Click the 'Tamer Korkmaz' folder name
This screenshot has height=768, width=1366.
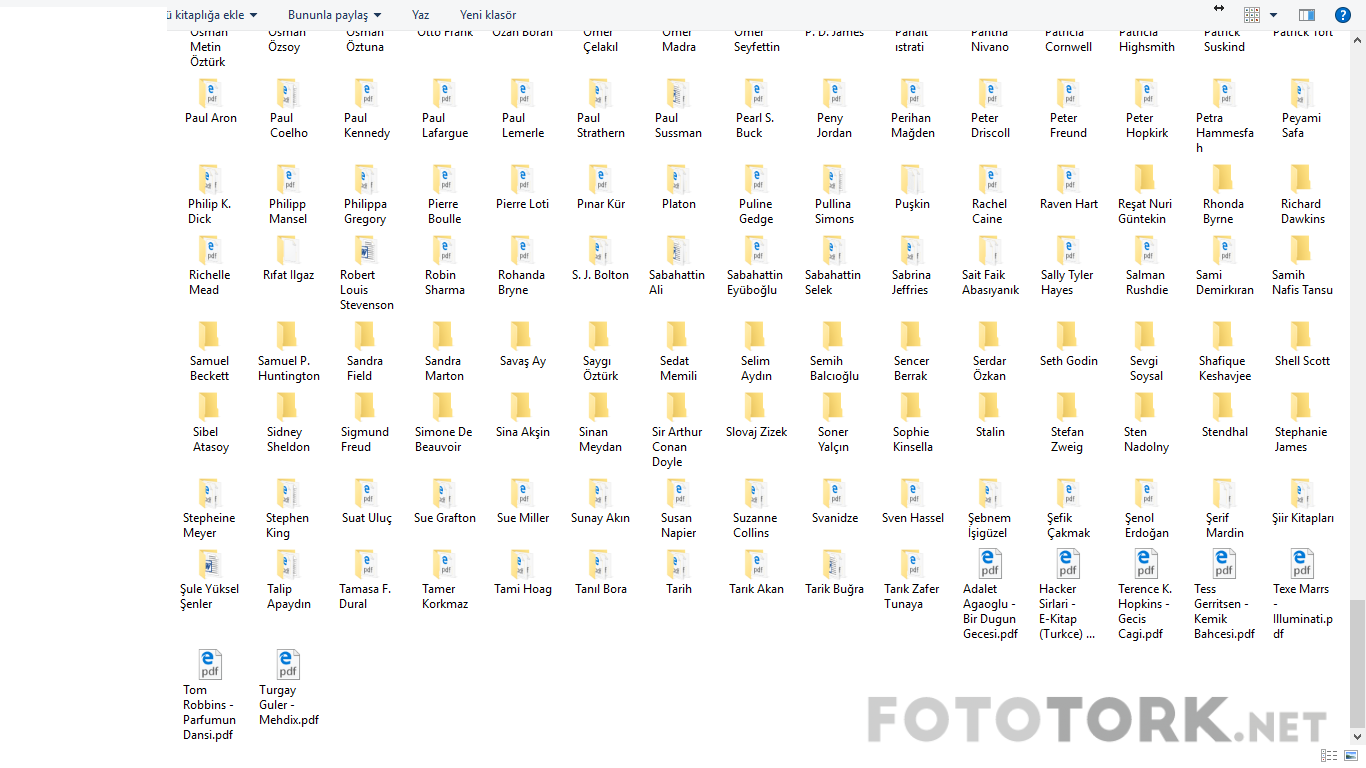tap(445, 596)
